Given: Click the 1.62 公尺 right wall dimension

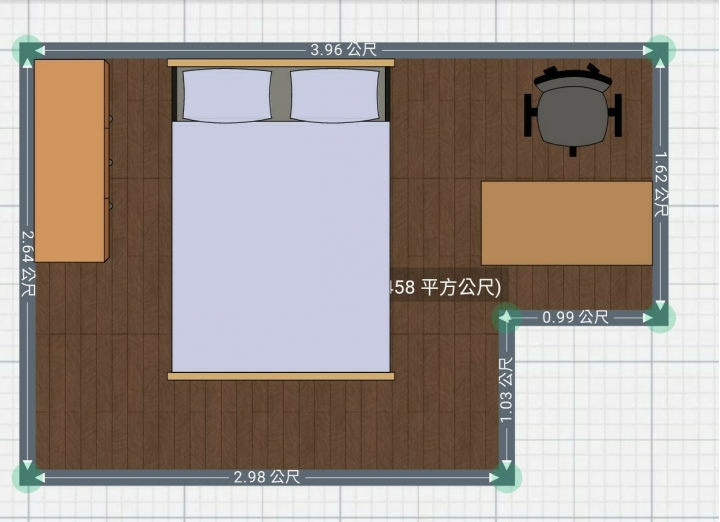Looking at the screenshot, I should (660, 184).
